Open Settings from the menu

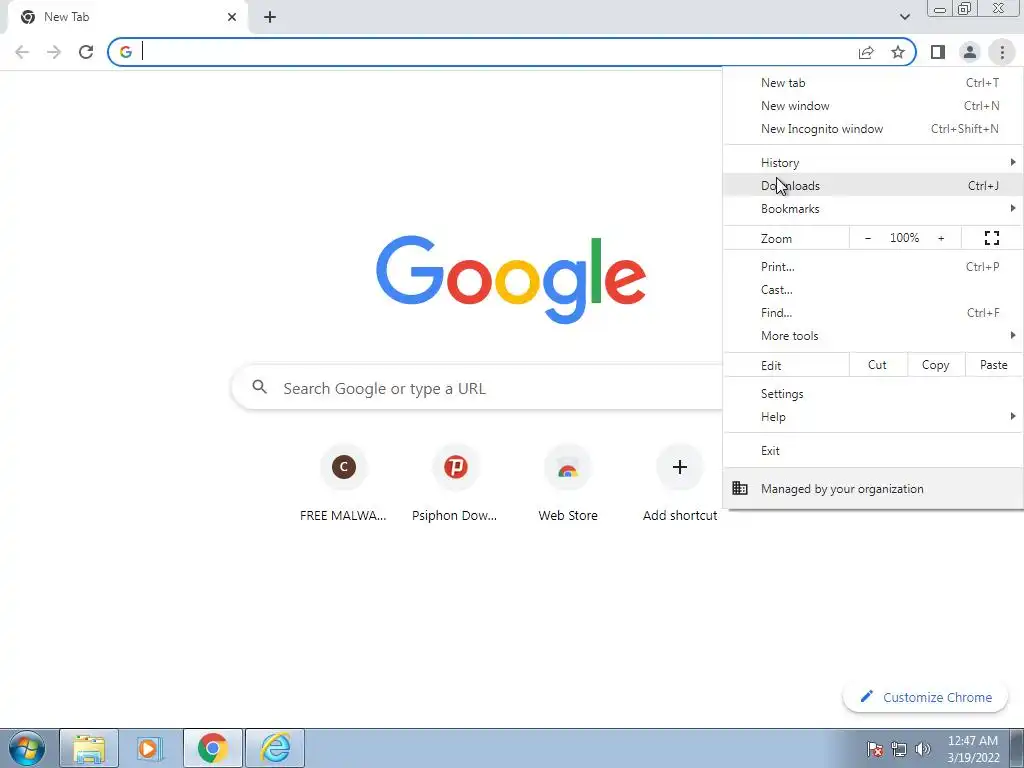point(873,394)
